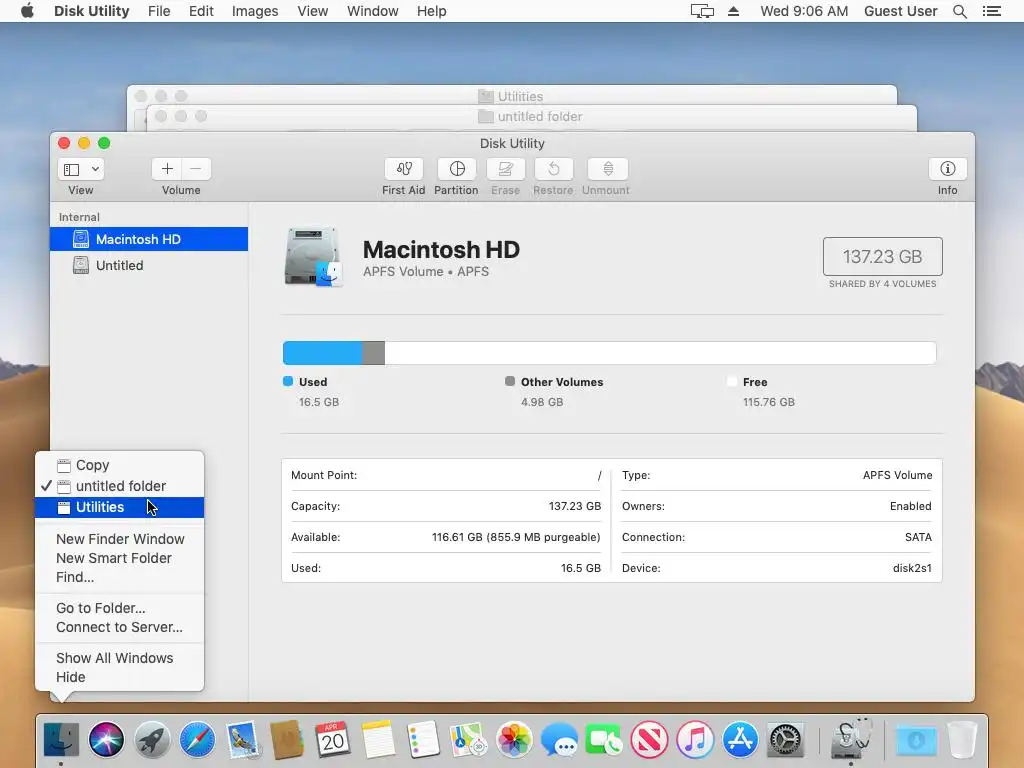Choose Hide in the Dock menu

120,677
